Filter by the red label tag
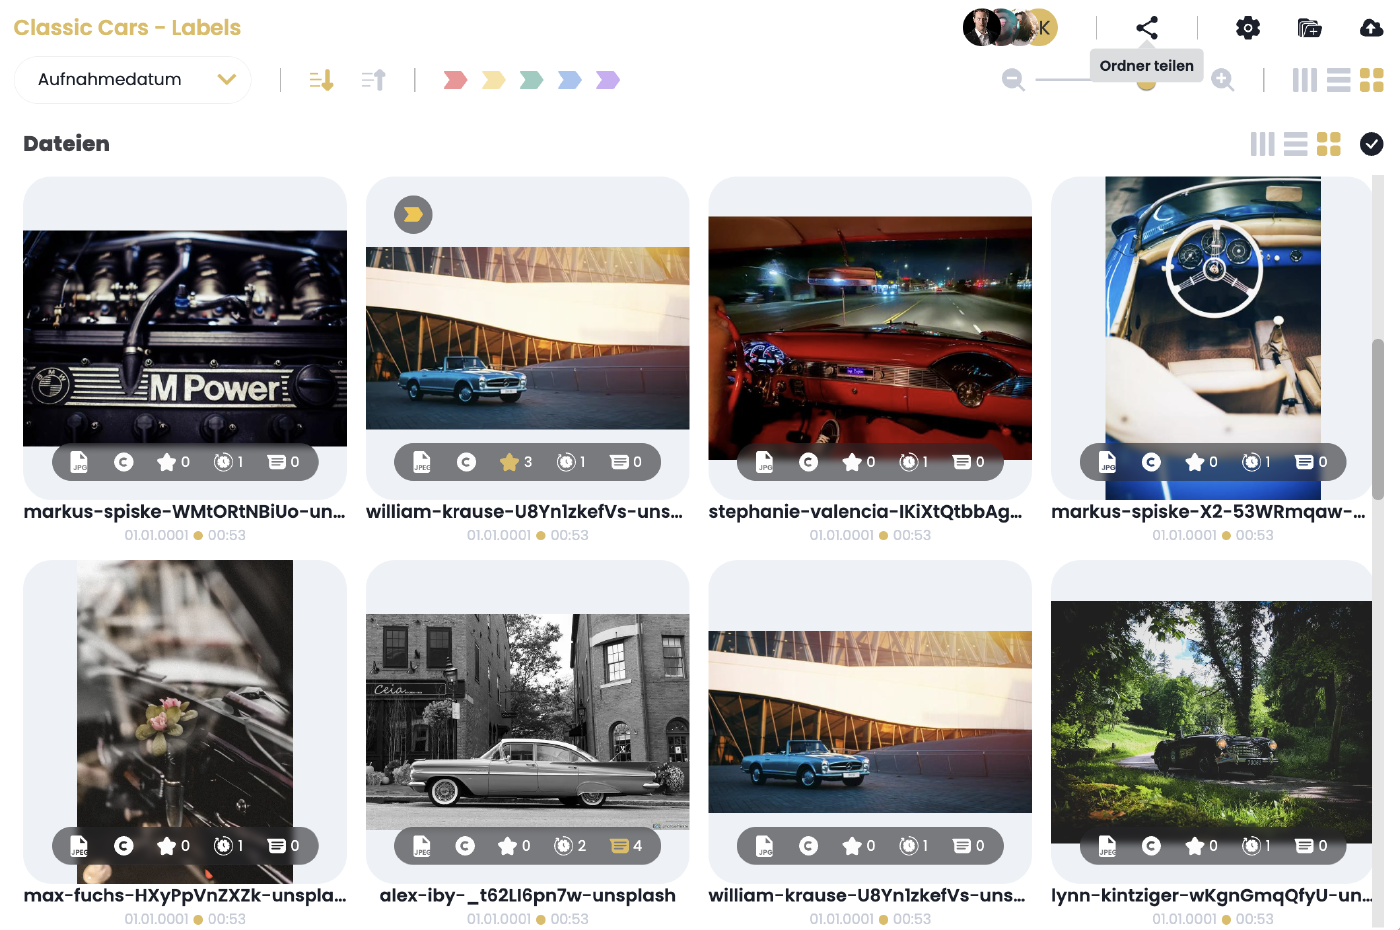1400x930 pixels. (x=455, y=80)
